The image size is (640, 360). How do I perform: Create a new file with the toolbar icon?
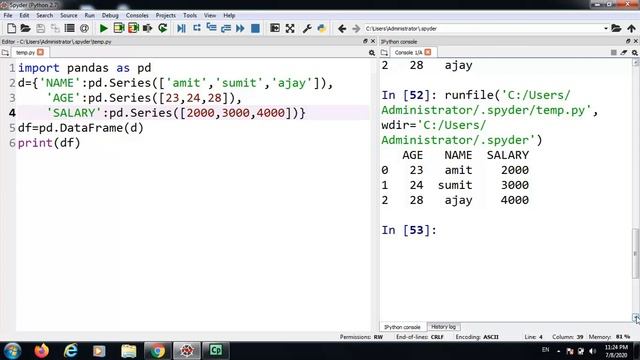click(x=11, y=28)
